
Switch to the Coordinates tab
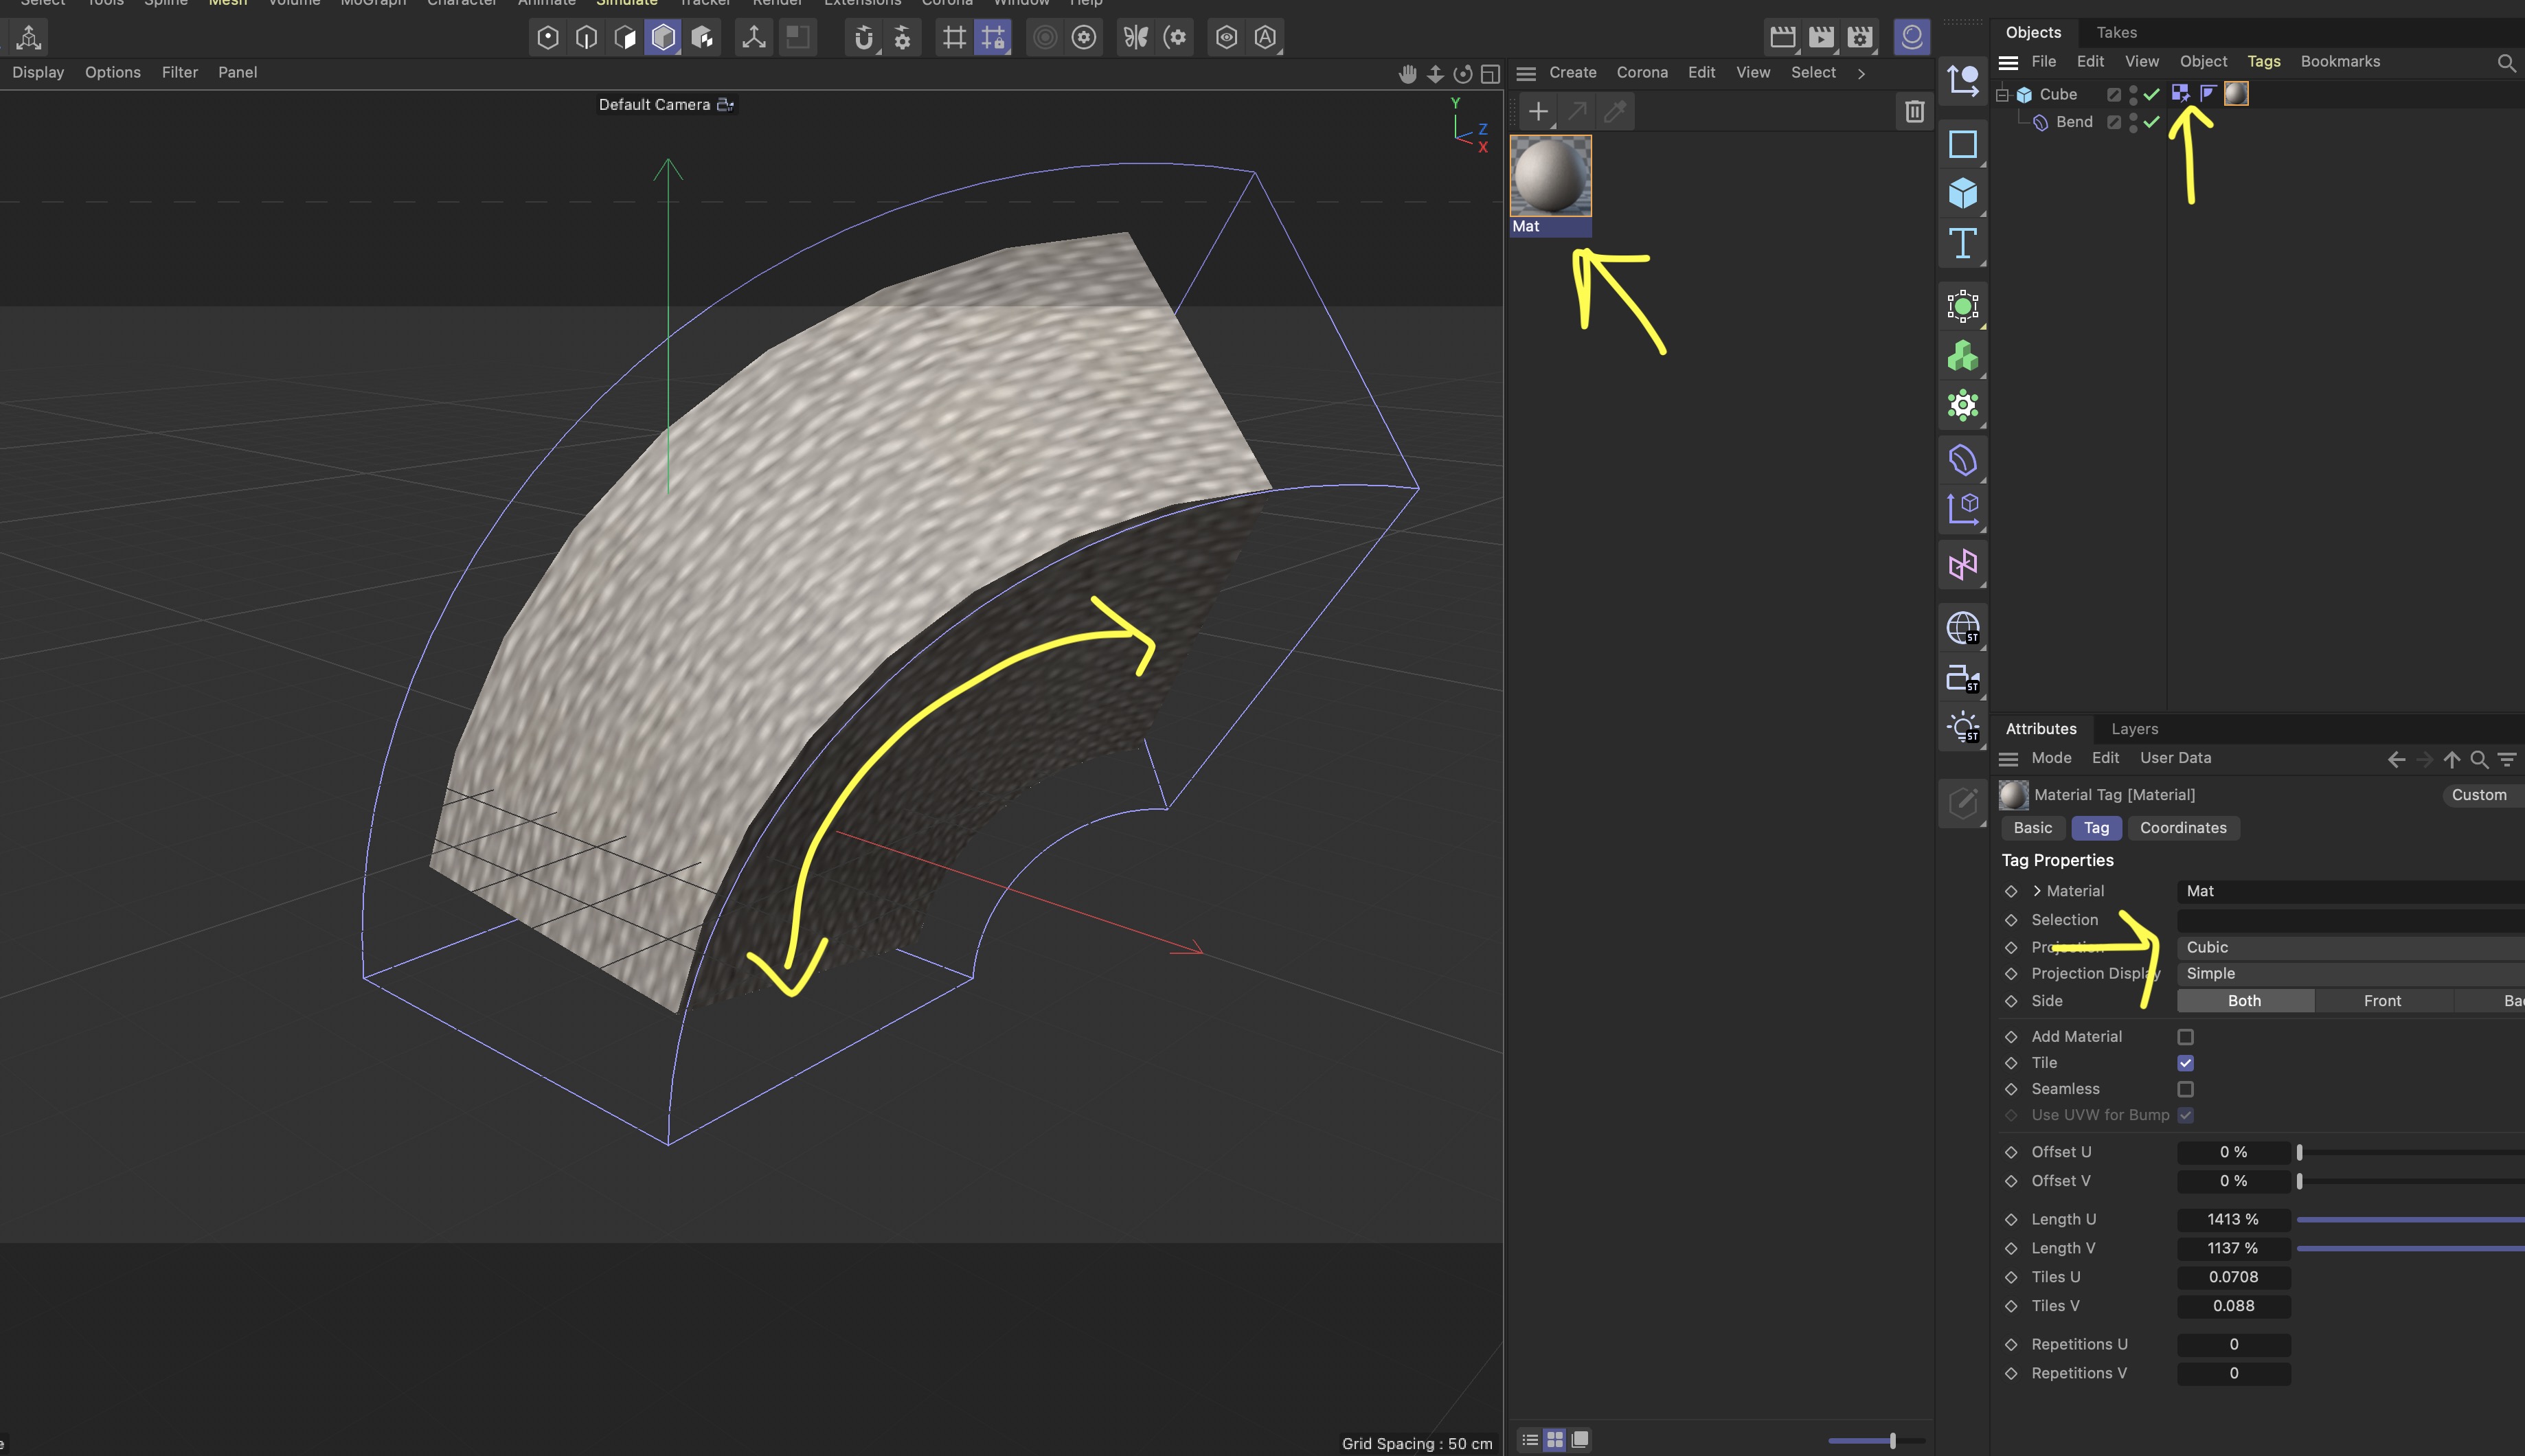tap(2182, 828)
